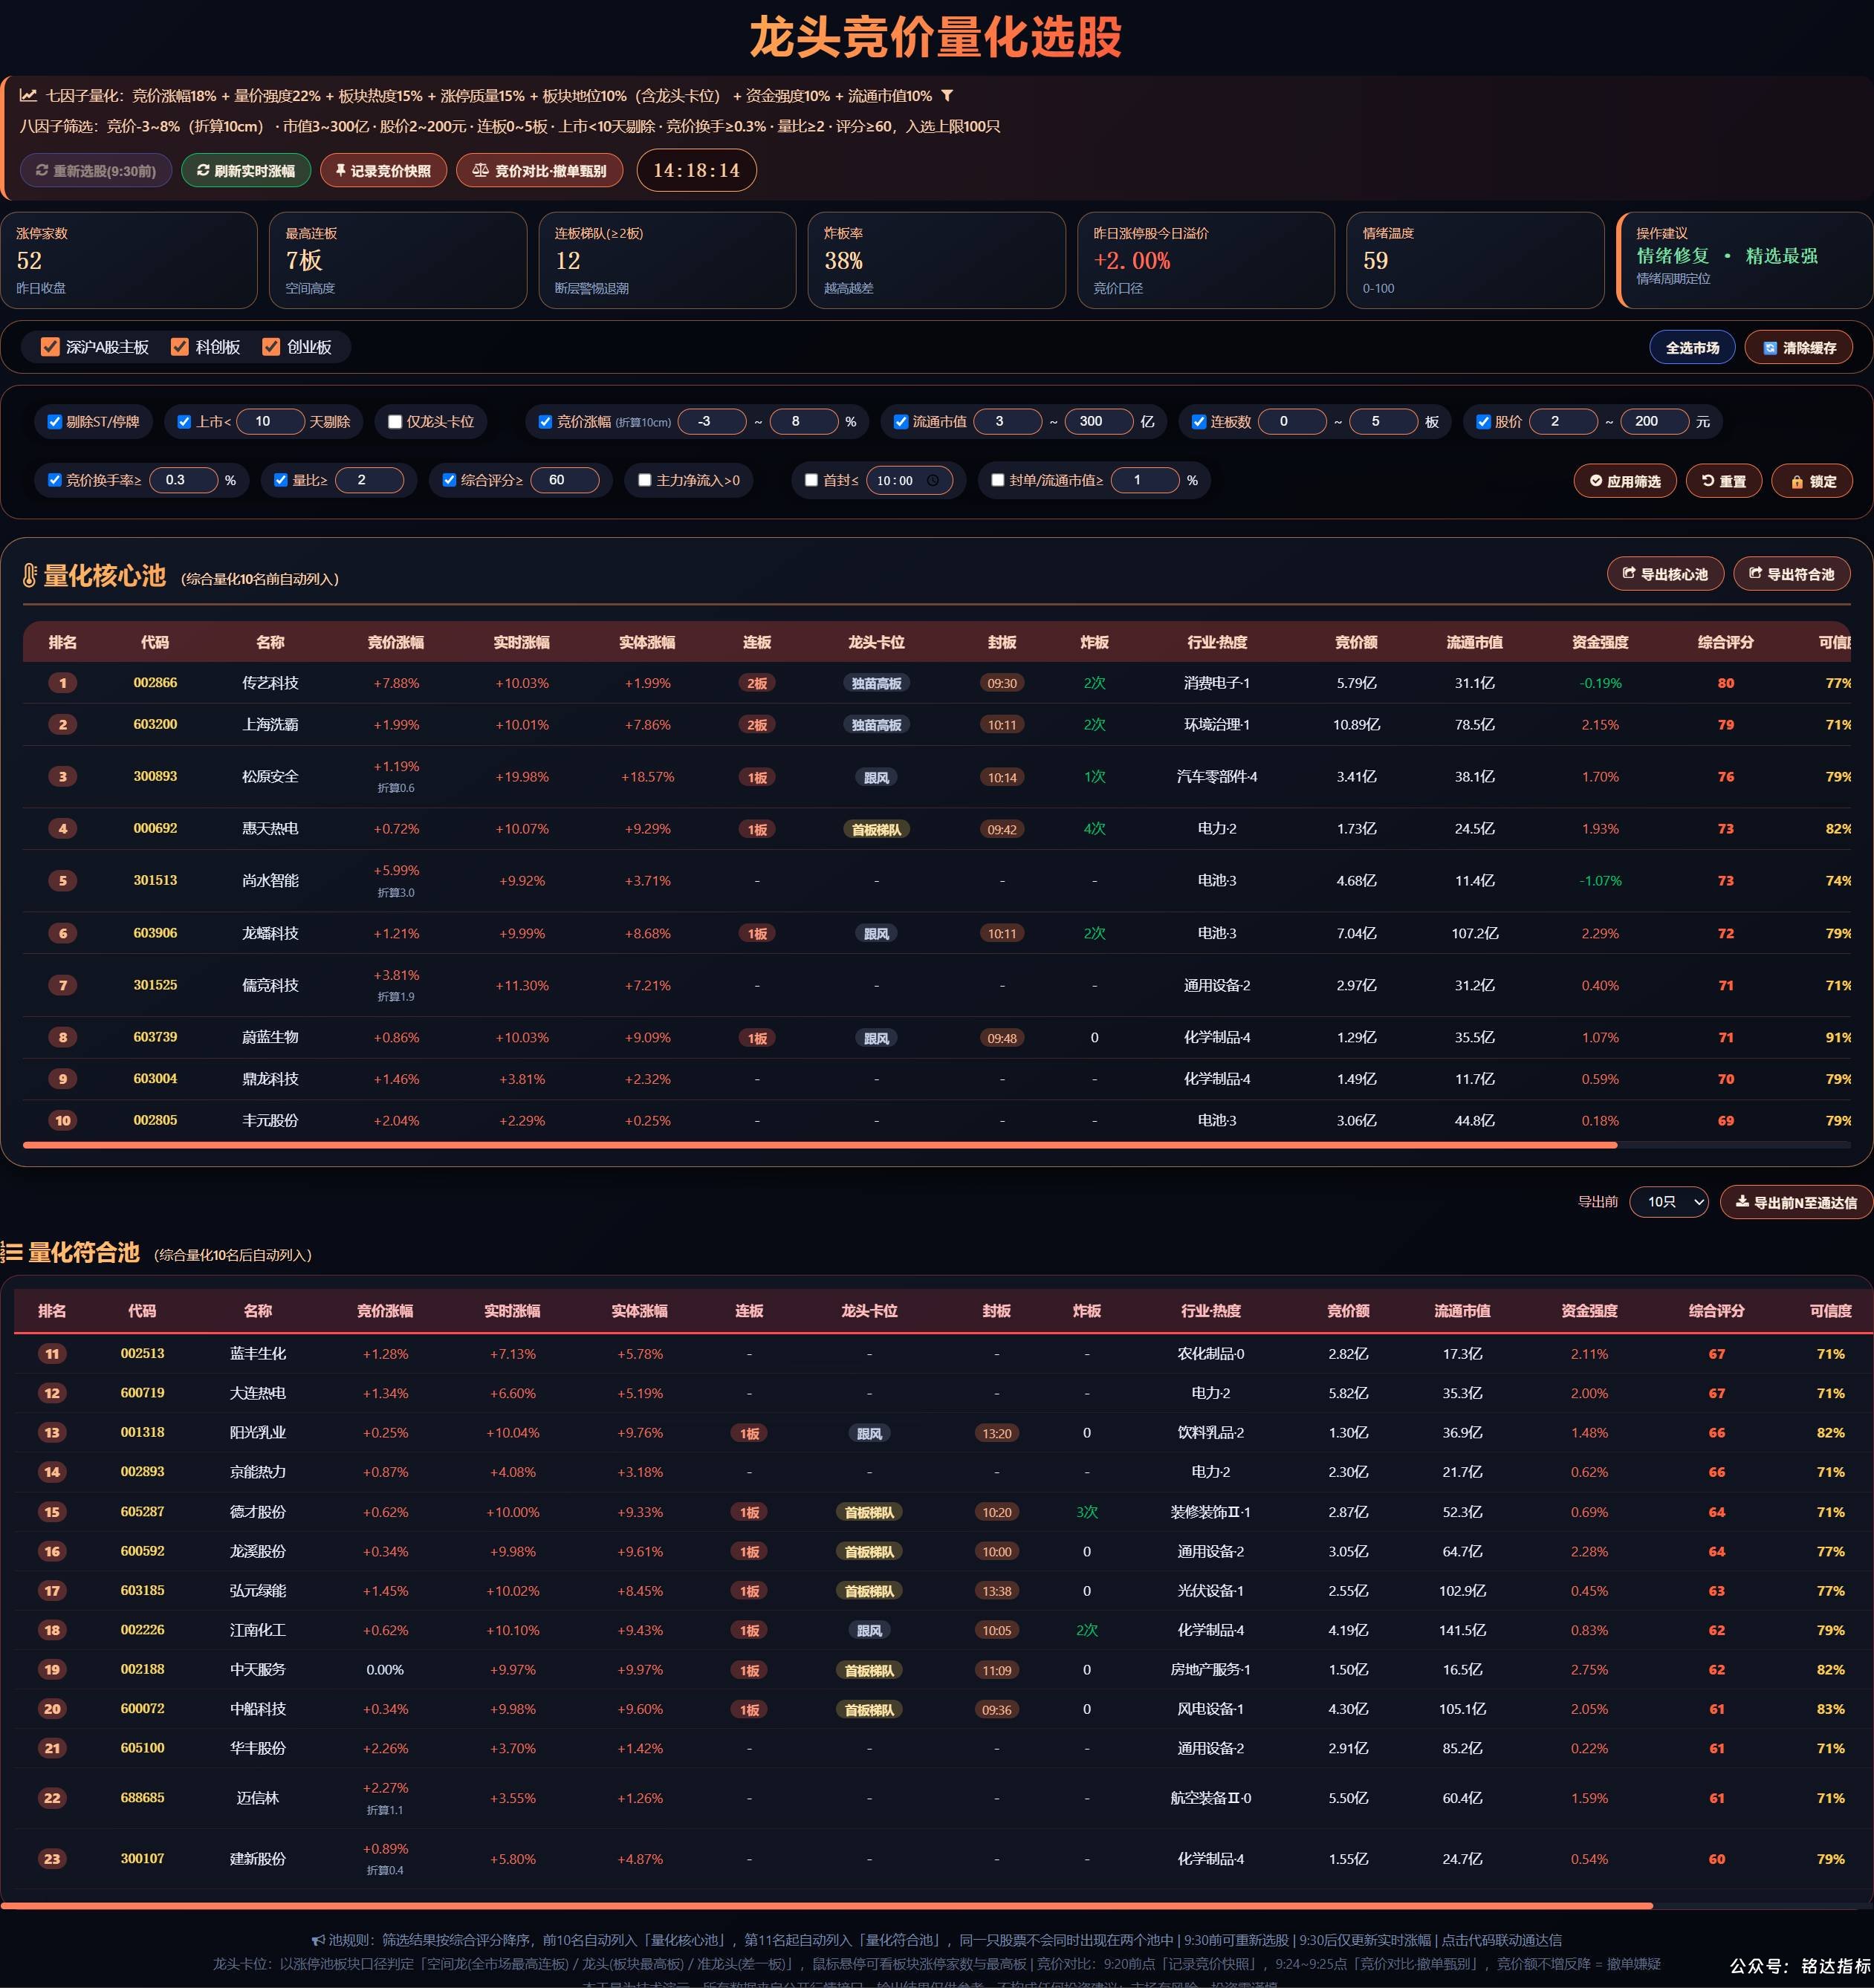
Task: Click 导出前N至通达信 button
Action: 1796,1202
